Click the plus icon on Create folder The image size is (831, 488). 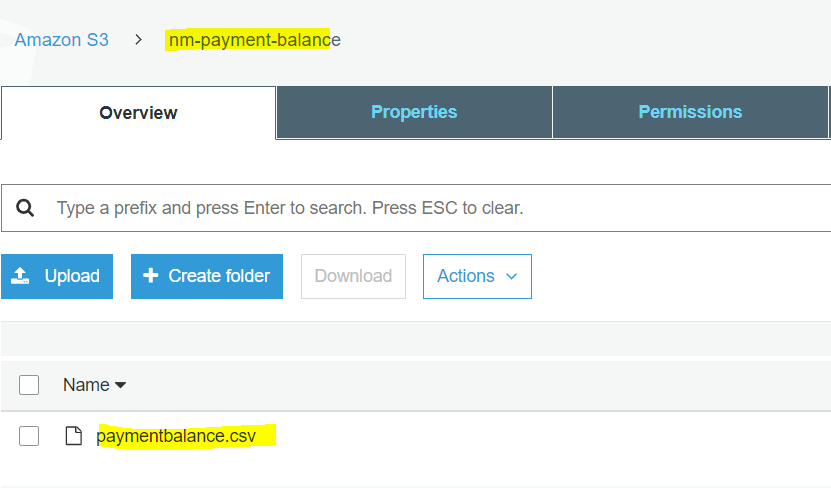[151, 276]
